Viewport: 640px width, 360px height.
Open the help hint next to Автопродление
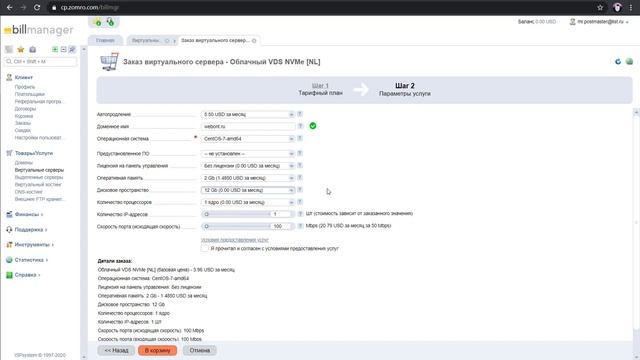[300, 114]
